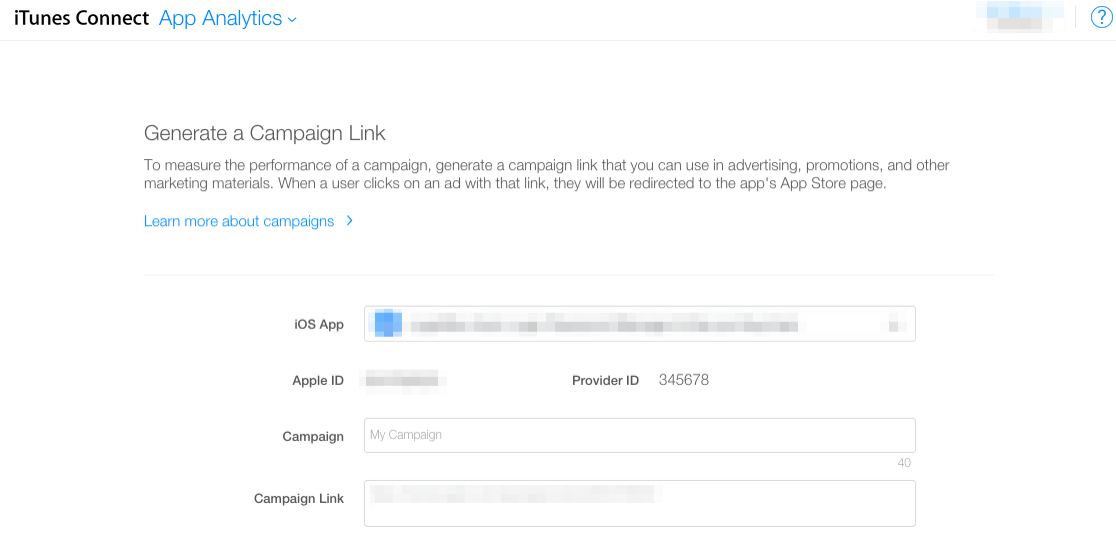Click inside the Campaign Link text box
1116x538 pixels.
pyautogui.click(x=639, y=503)
